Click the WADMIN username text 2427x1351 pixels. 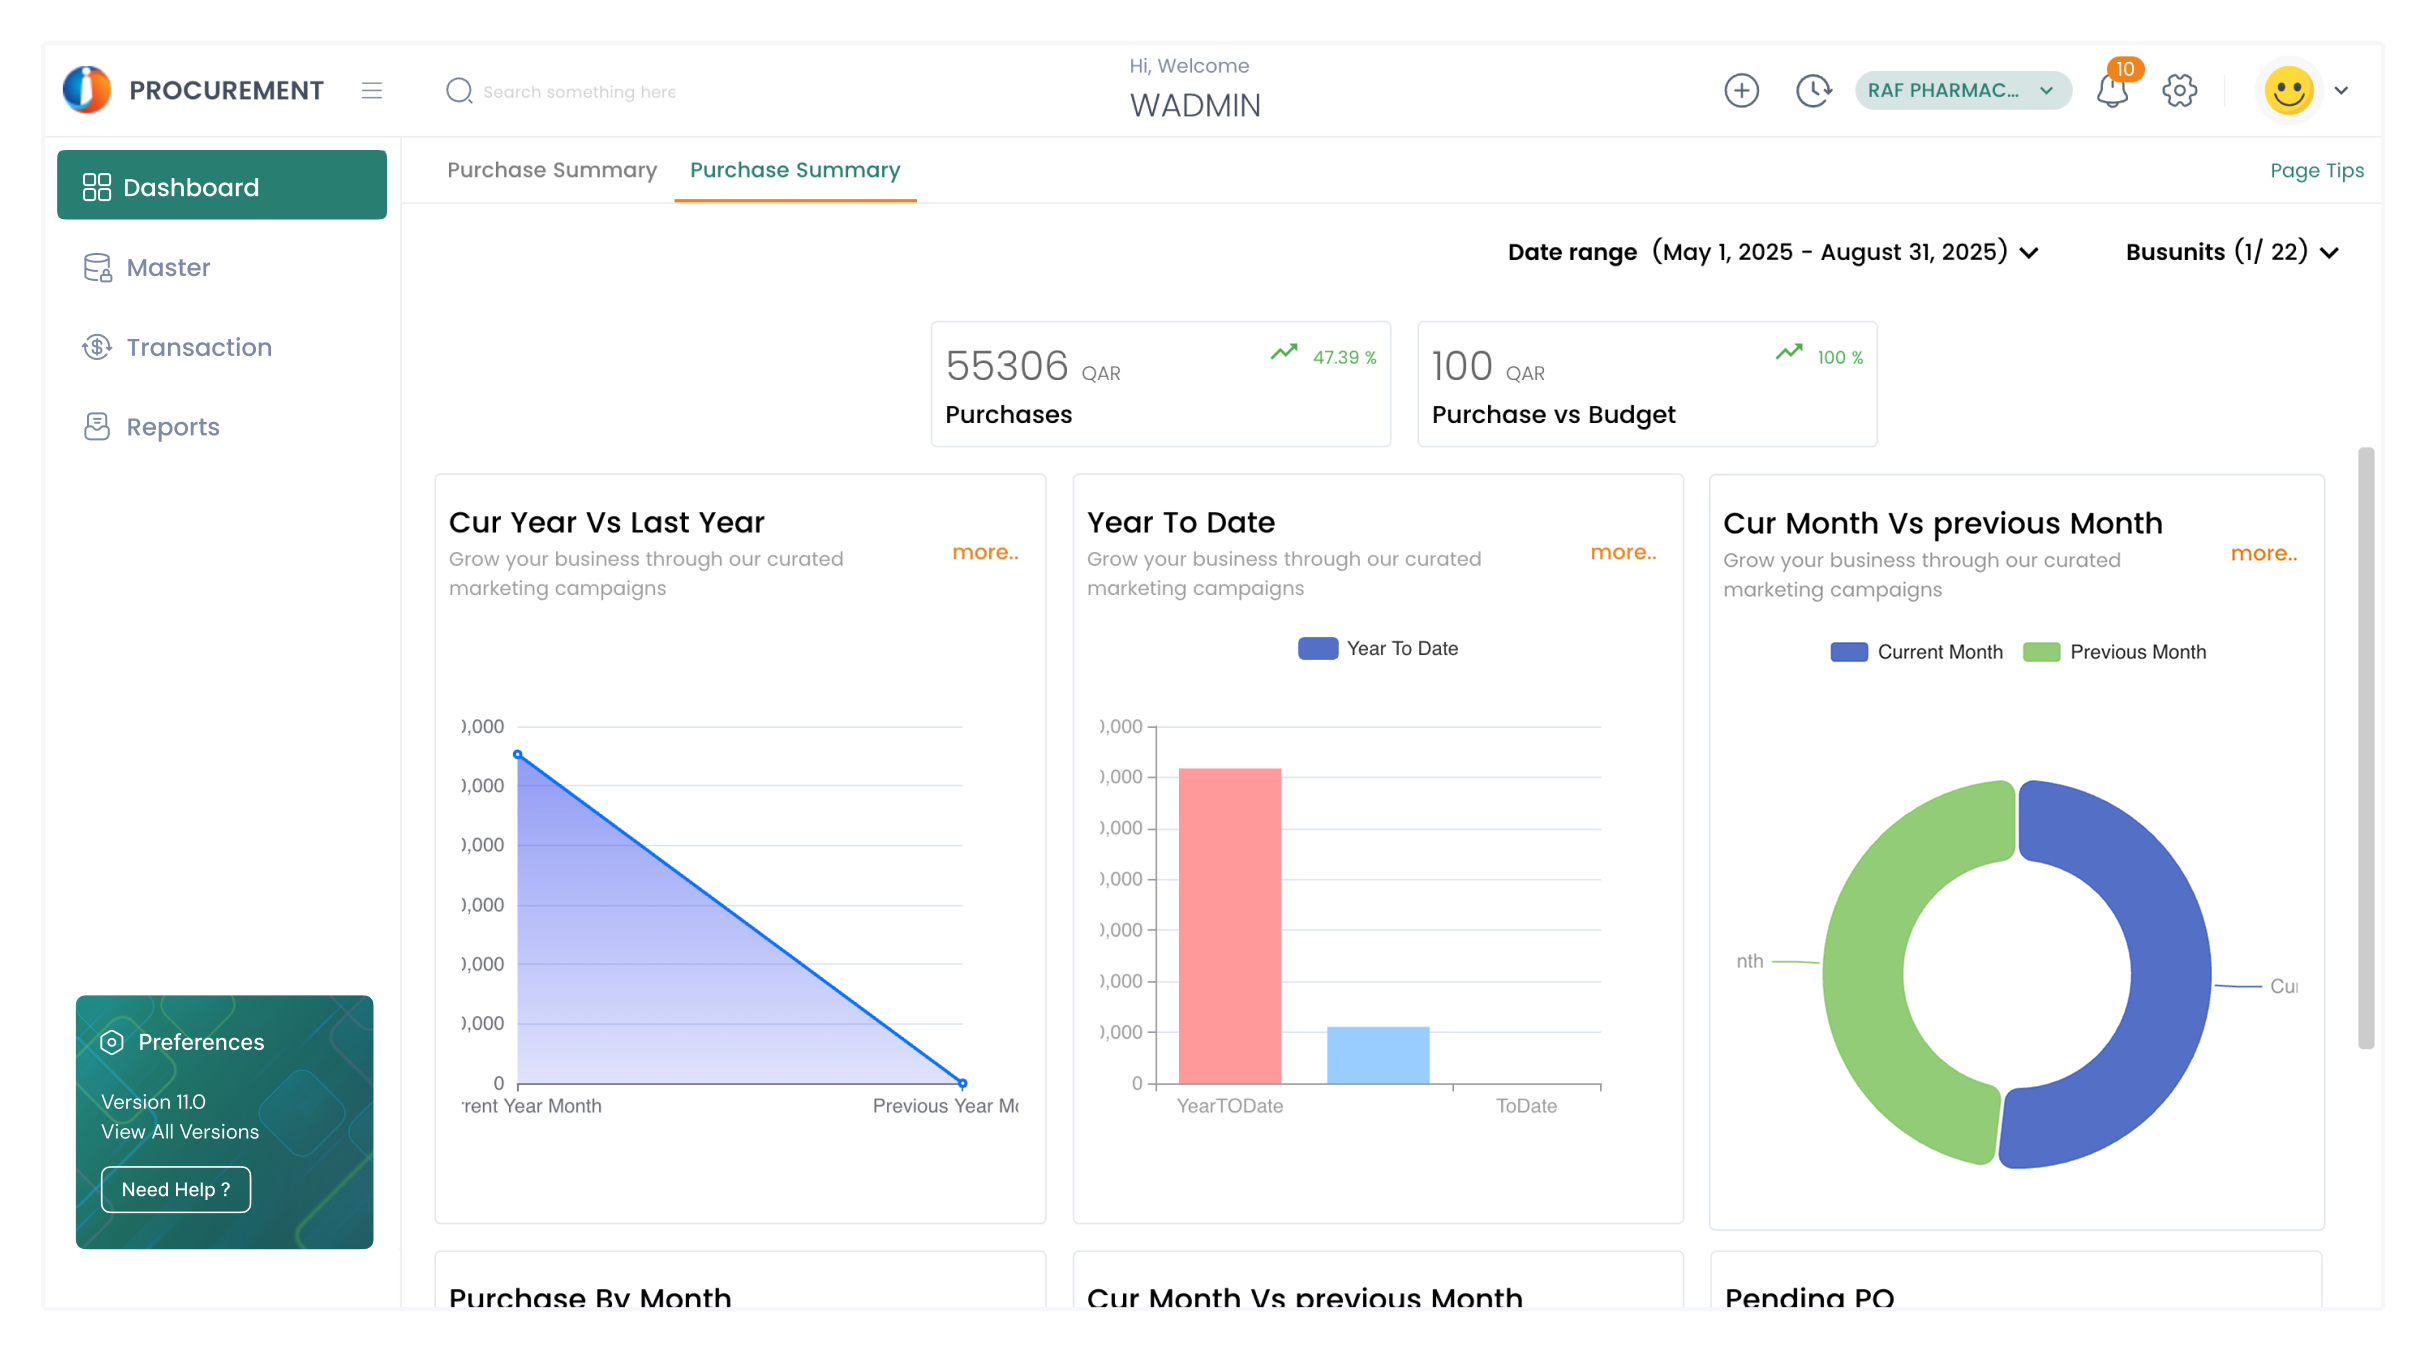1195,105
